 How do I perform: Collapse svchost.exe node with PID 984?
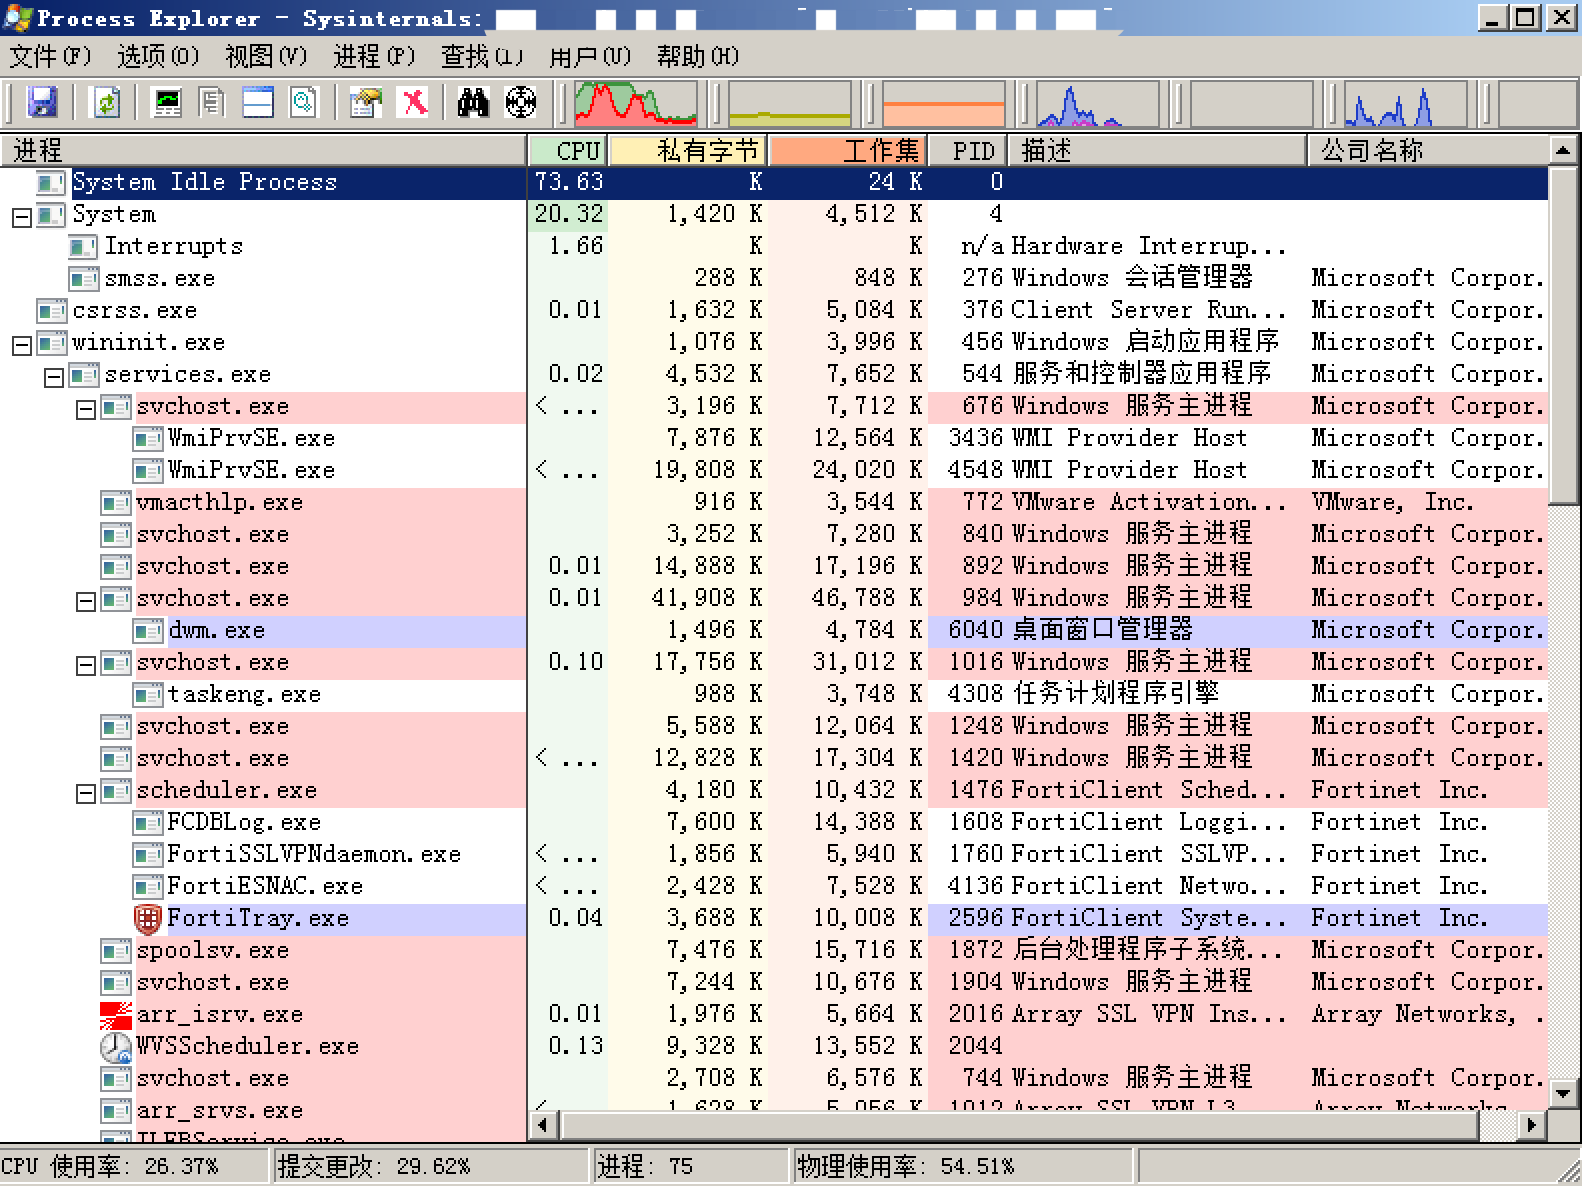tap(85, 601)
